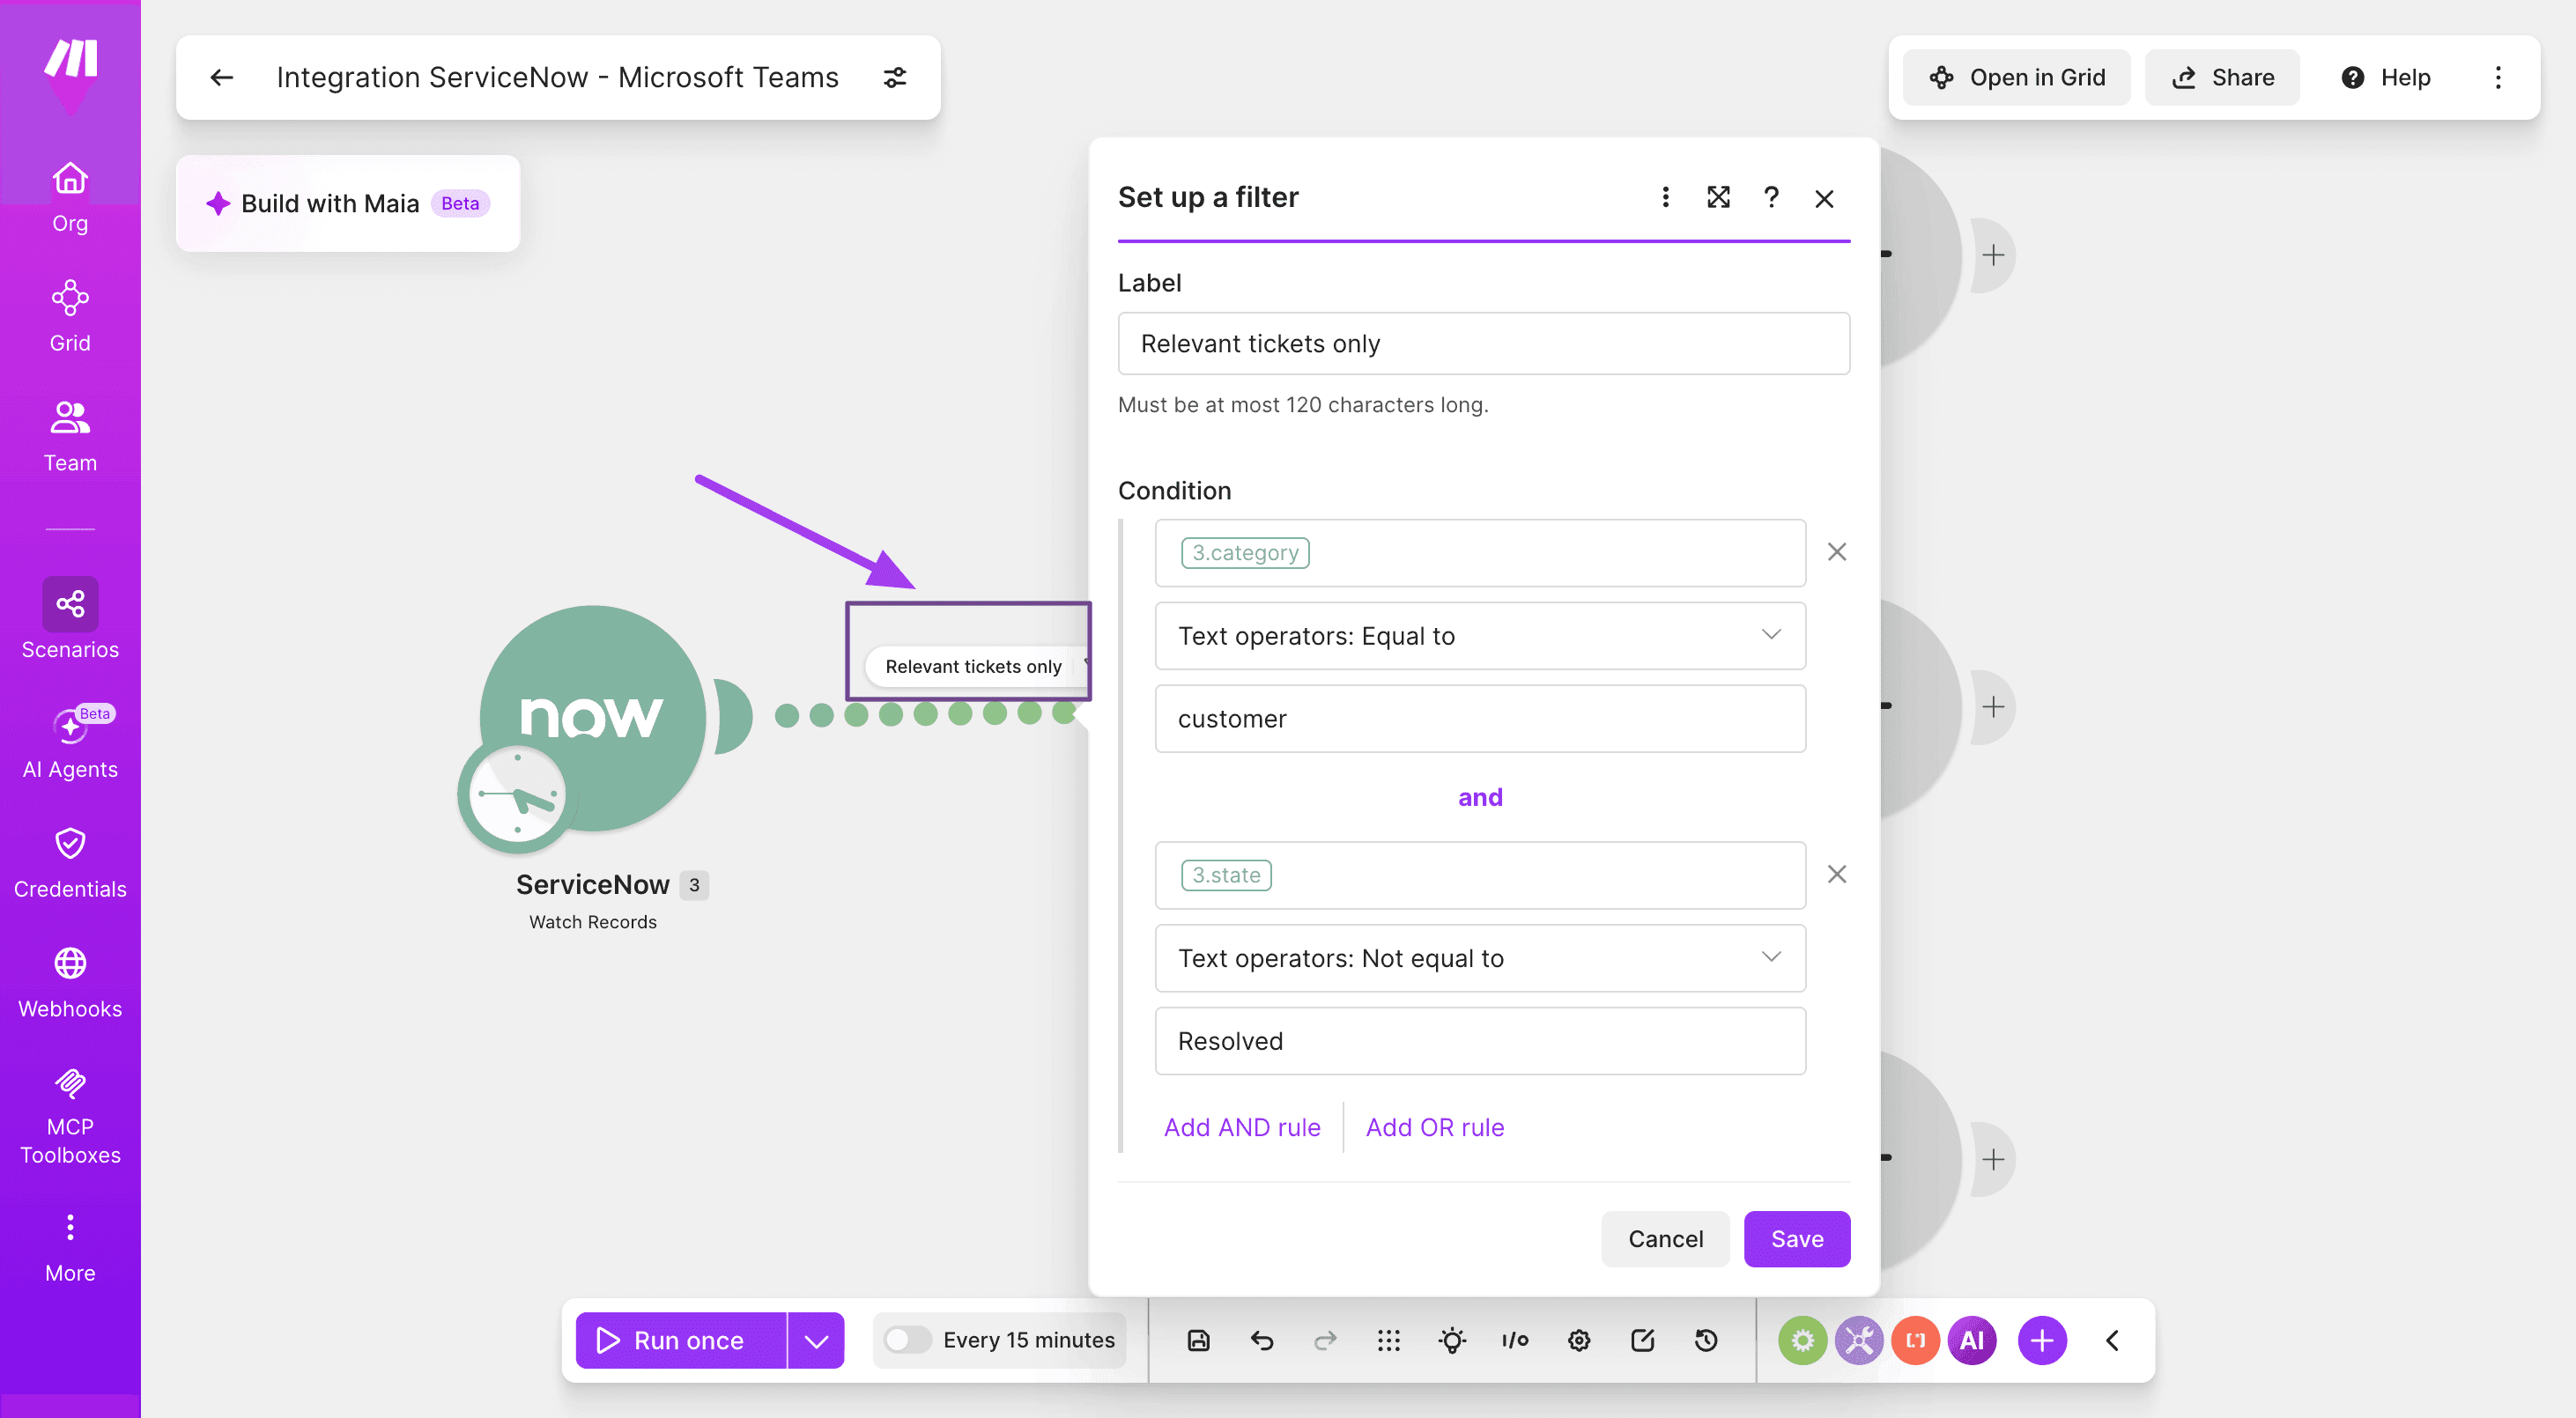
Task: Open the top-right three-dot menu
Action: click(2498, 77)
